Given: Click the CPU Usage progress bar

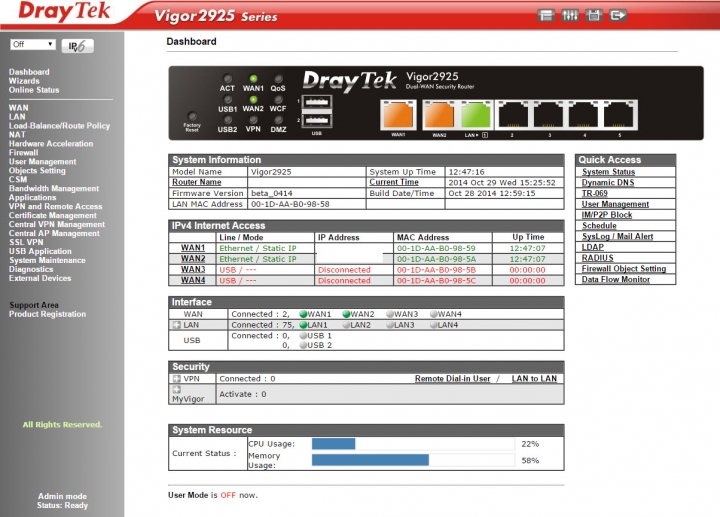Looking at the screenshot, I should 413,444.
